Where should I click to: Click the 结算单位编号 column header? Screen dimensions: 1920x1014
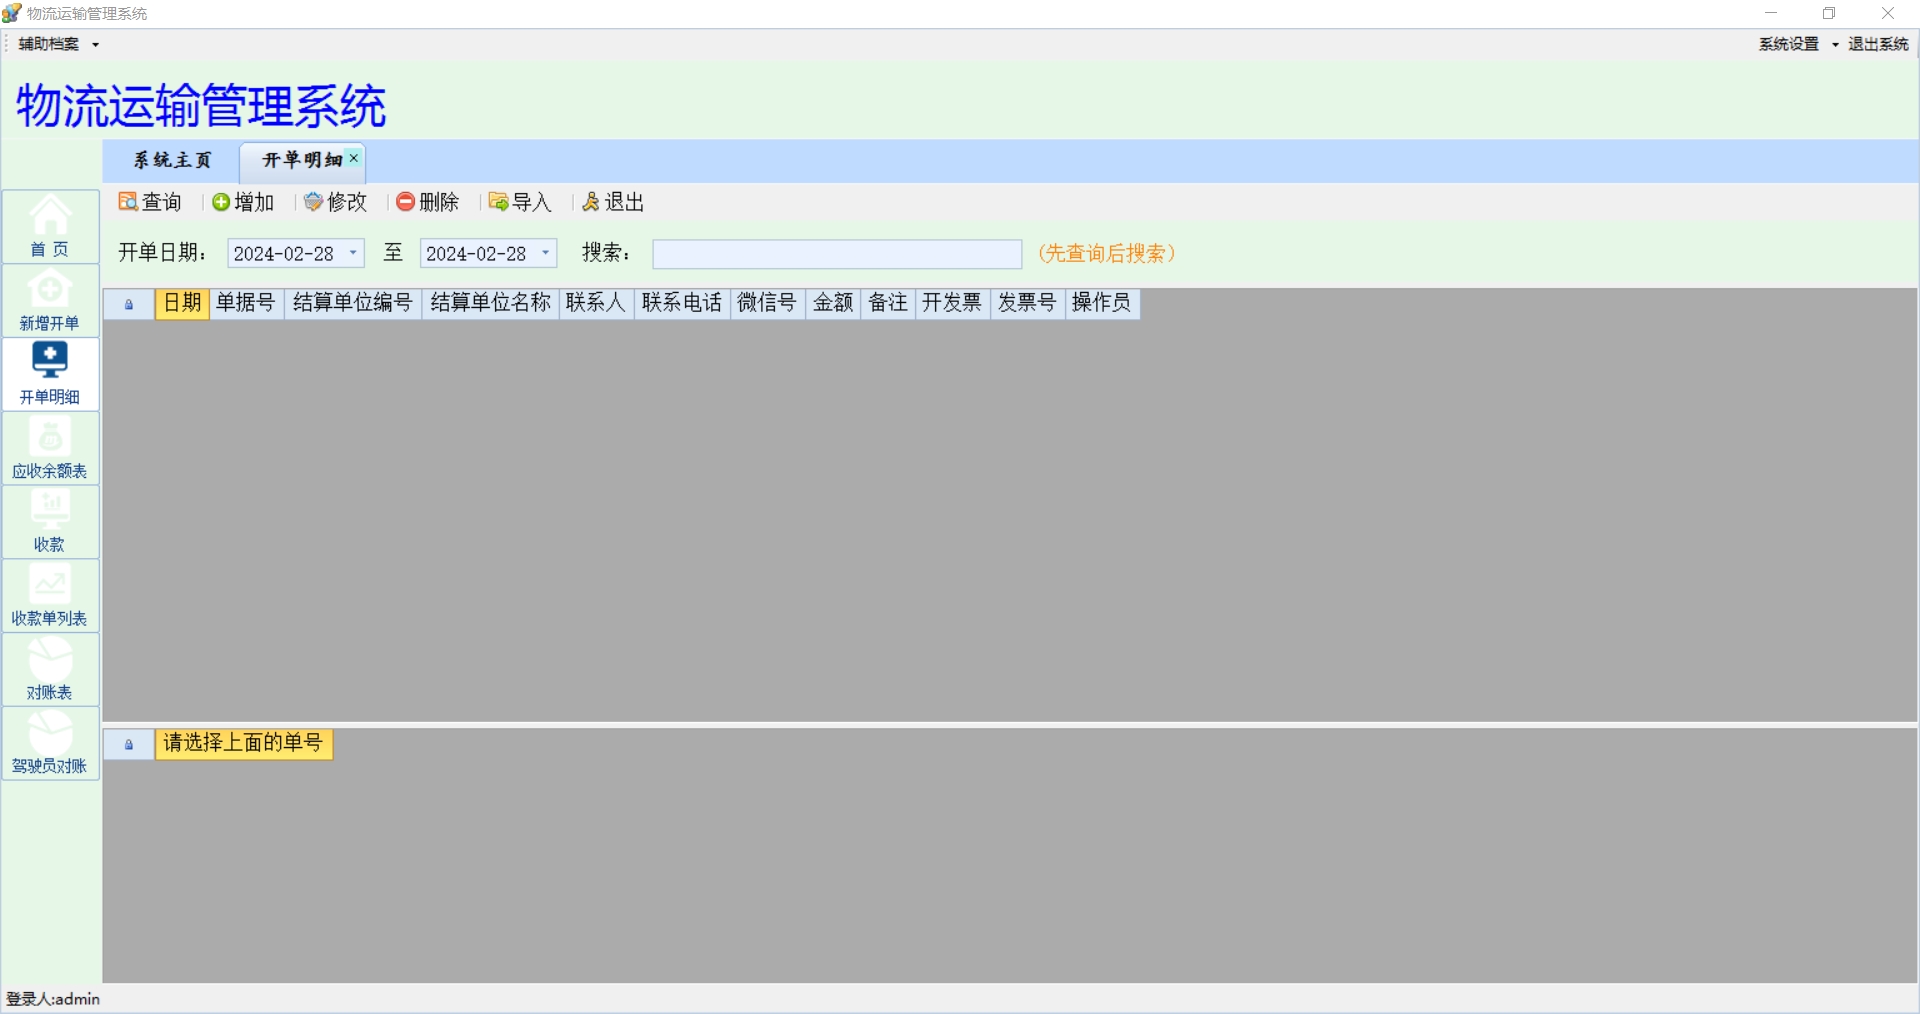(x=353, y=304)
